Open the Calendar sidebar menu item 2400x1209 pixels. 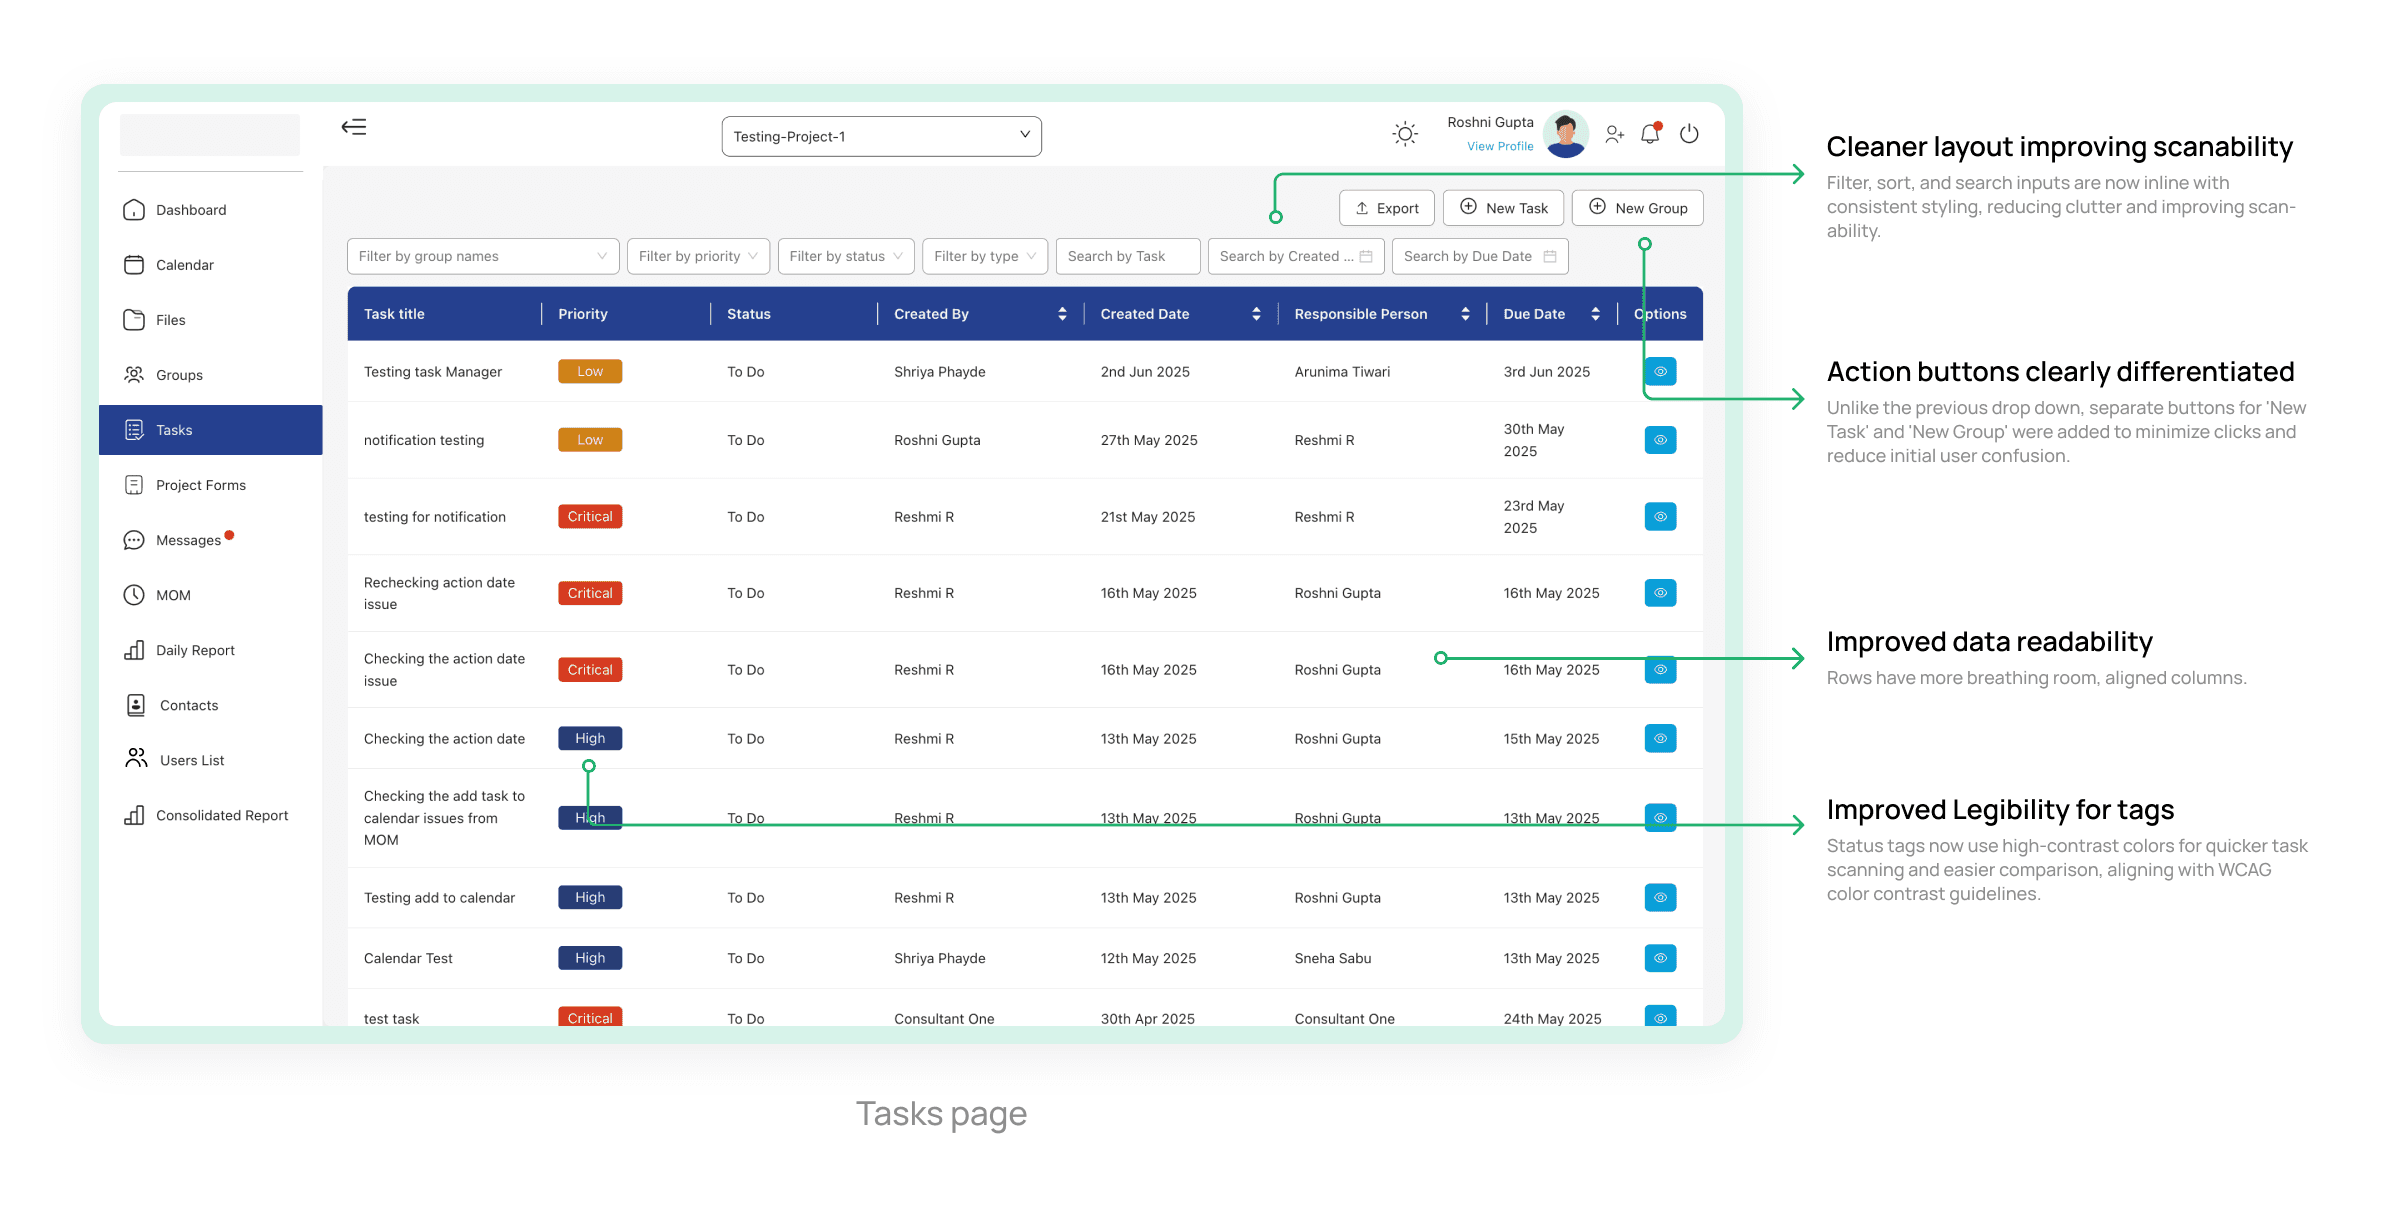(185, 265)
